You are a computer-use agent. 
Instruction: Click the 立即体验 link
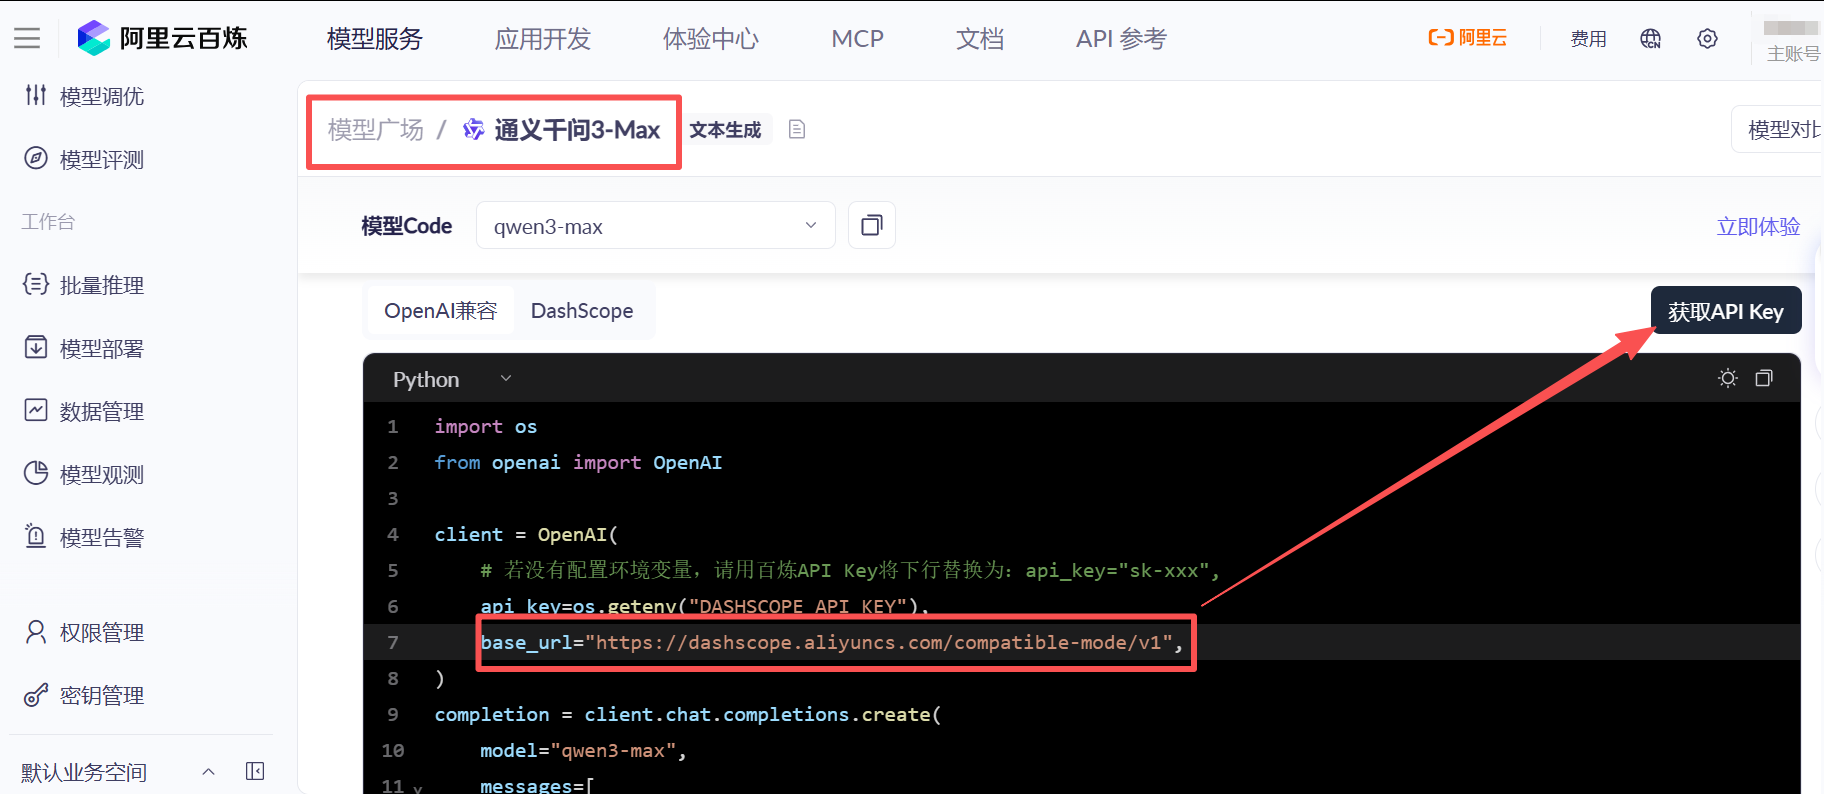point(1758,226)
